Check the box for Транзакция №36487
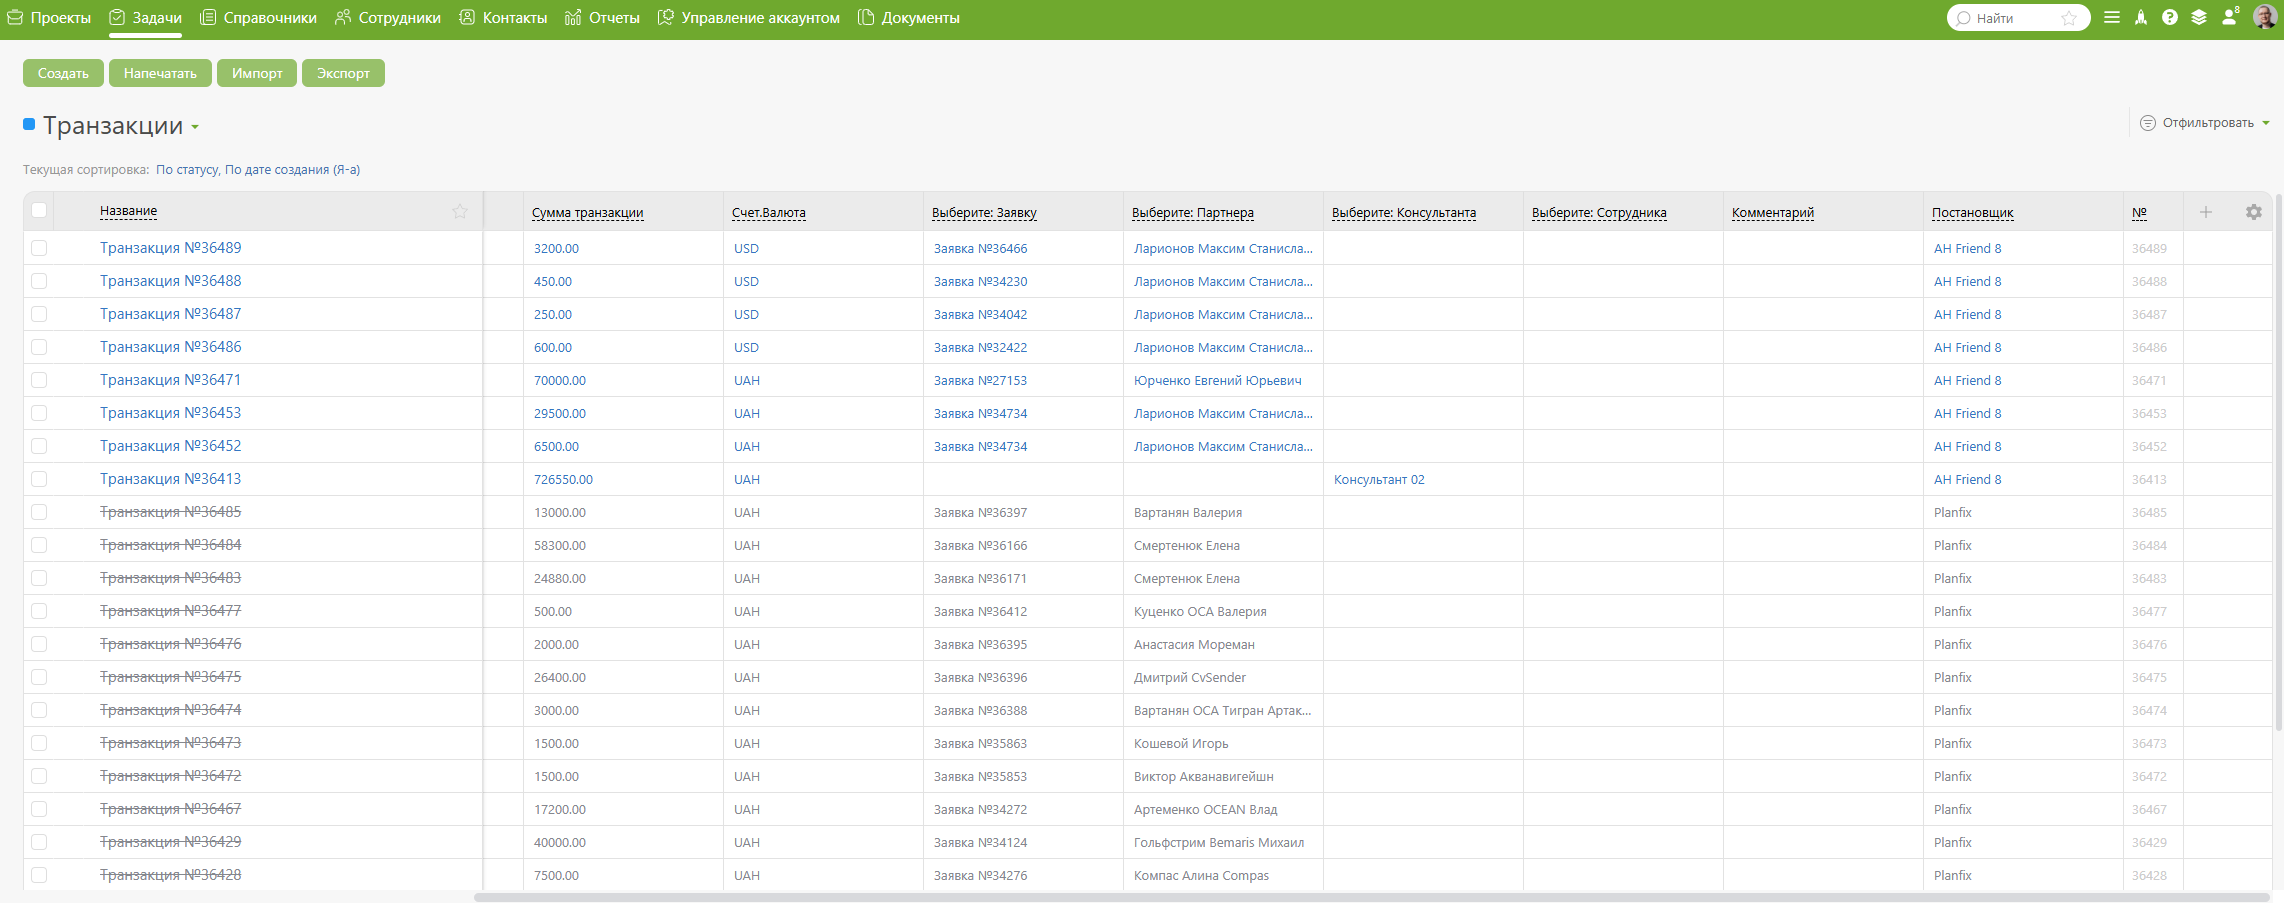Screen dimensions: 2284x903 point(39,314)
